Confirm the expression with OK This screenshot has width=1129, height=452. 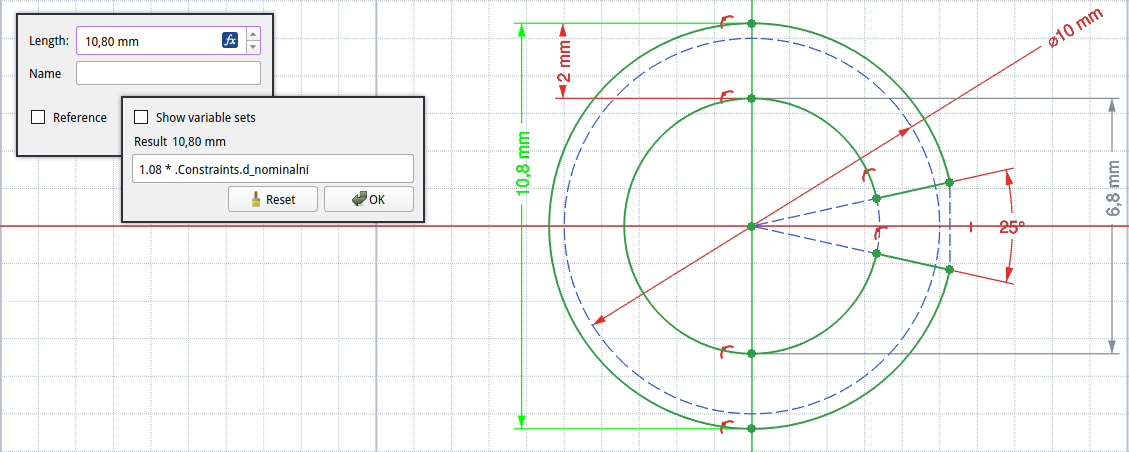pyautogui.click(x=368, y=199)
